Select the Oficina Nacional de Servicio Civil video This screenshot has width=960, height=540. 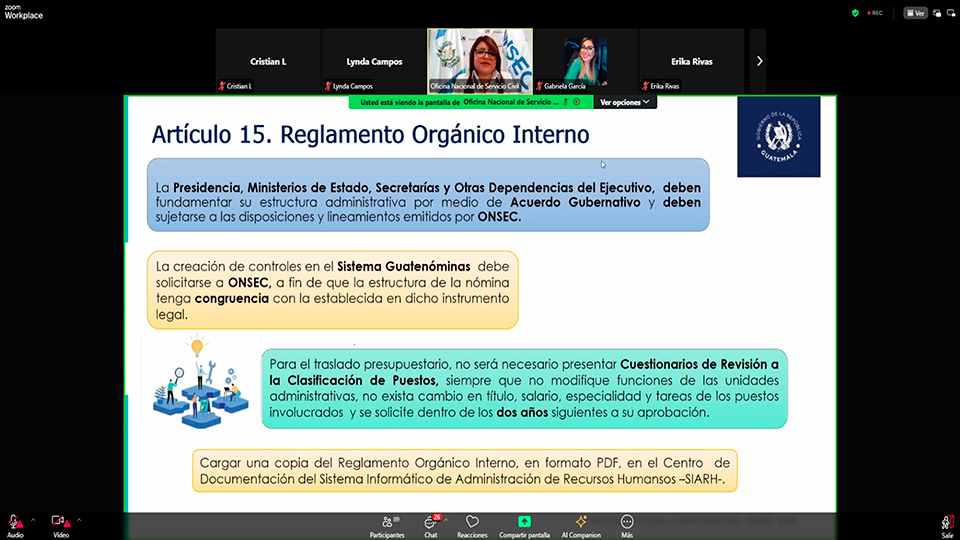[x=480, y=60]
